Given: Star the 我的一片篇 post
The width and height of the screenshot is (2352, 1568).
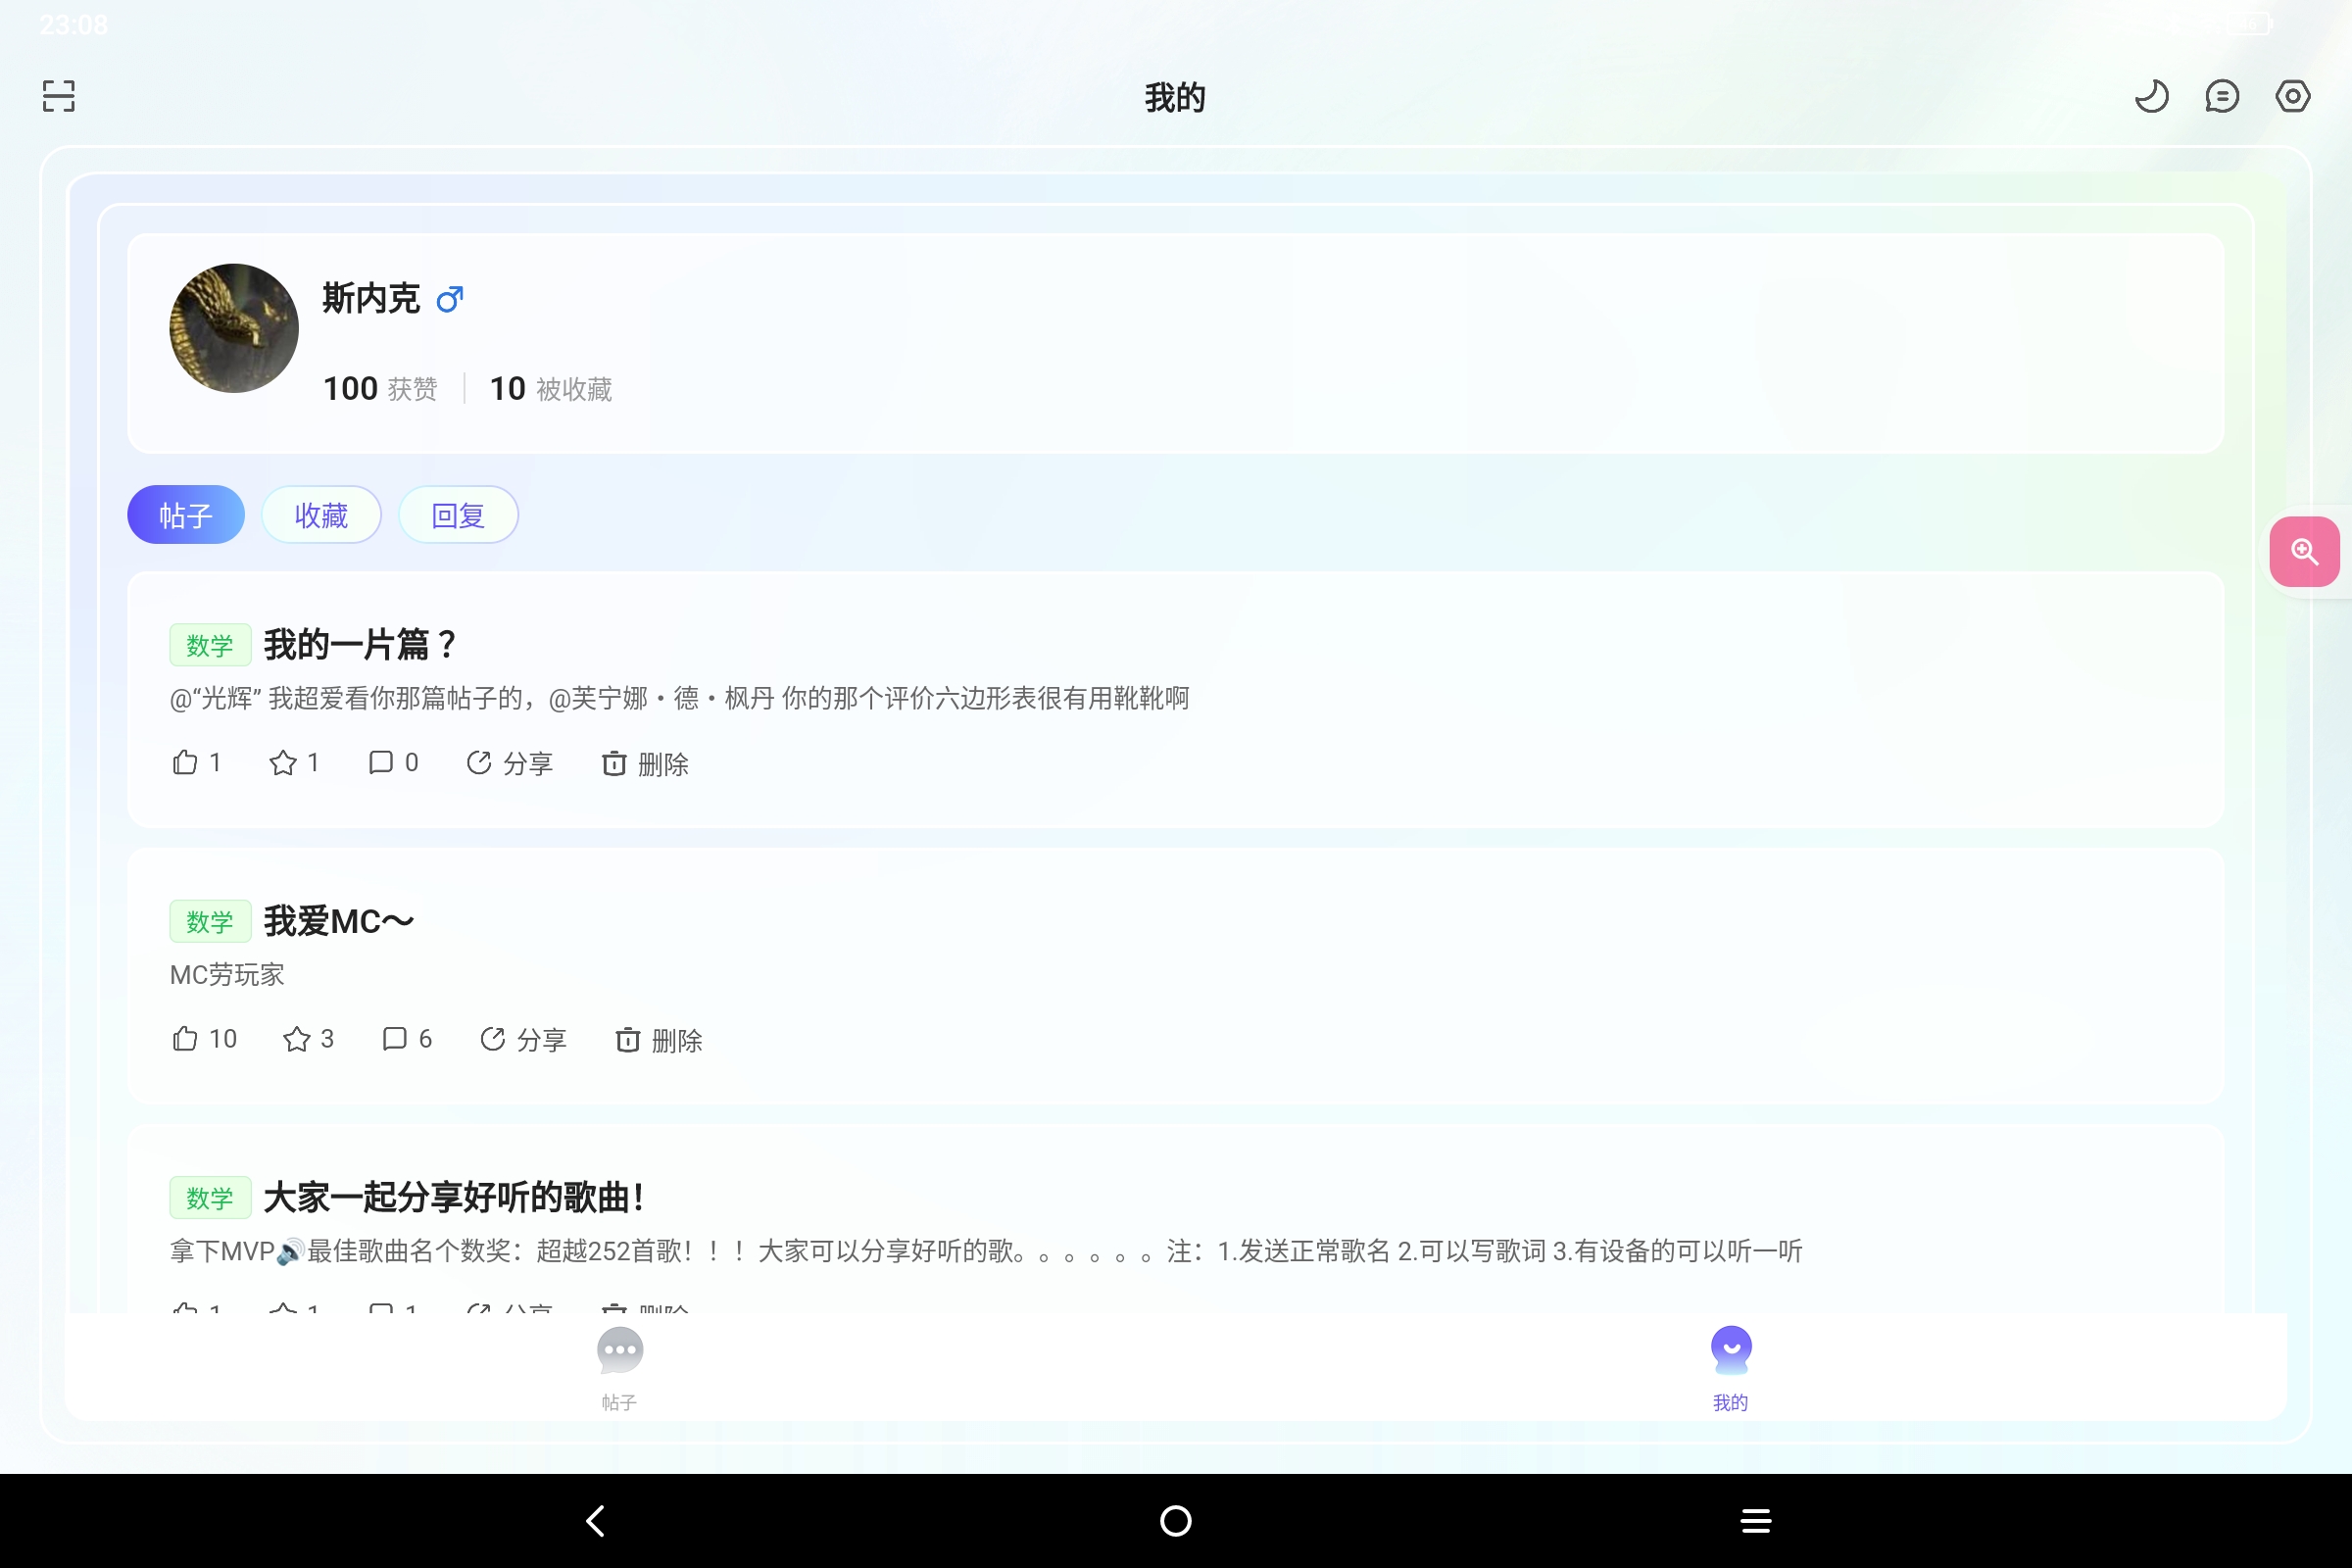Looking at the screenshot, I should coord(293,762).
